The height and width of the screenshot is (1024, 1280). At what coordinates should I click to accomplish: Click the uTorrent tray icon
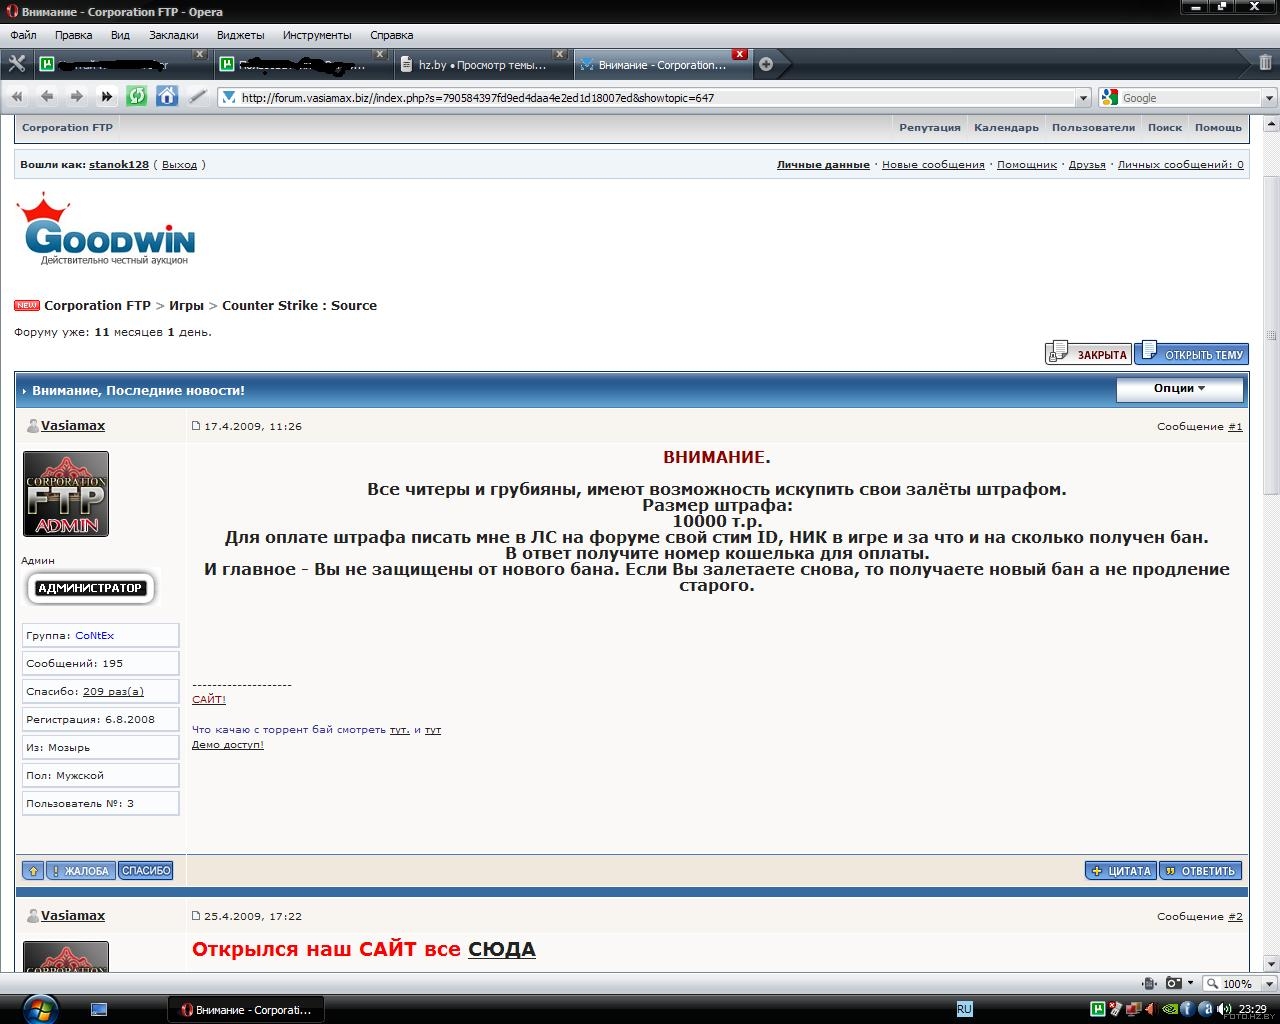coord(1097,1009)
